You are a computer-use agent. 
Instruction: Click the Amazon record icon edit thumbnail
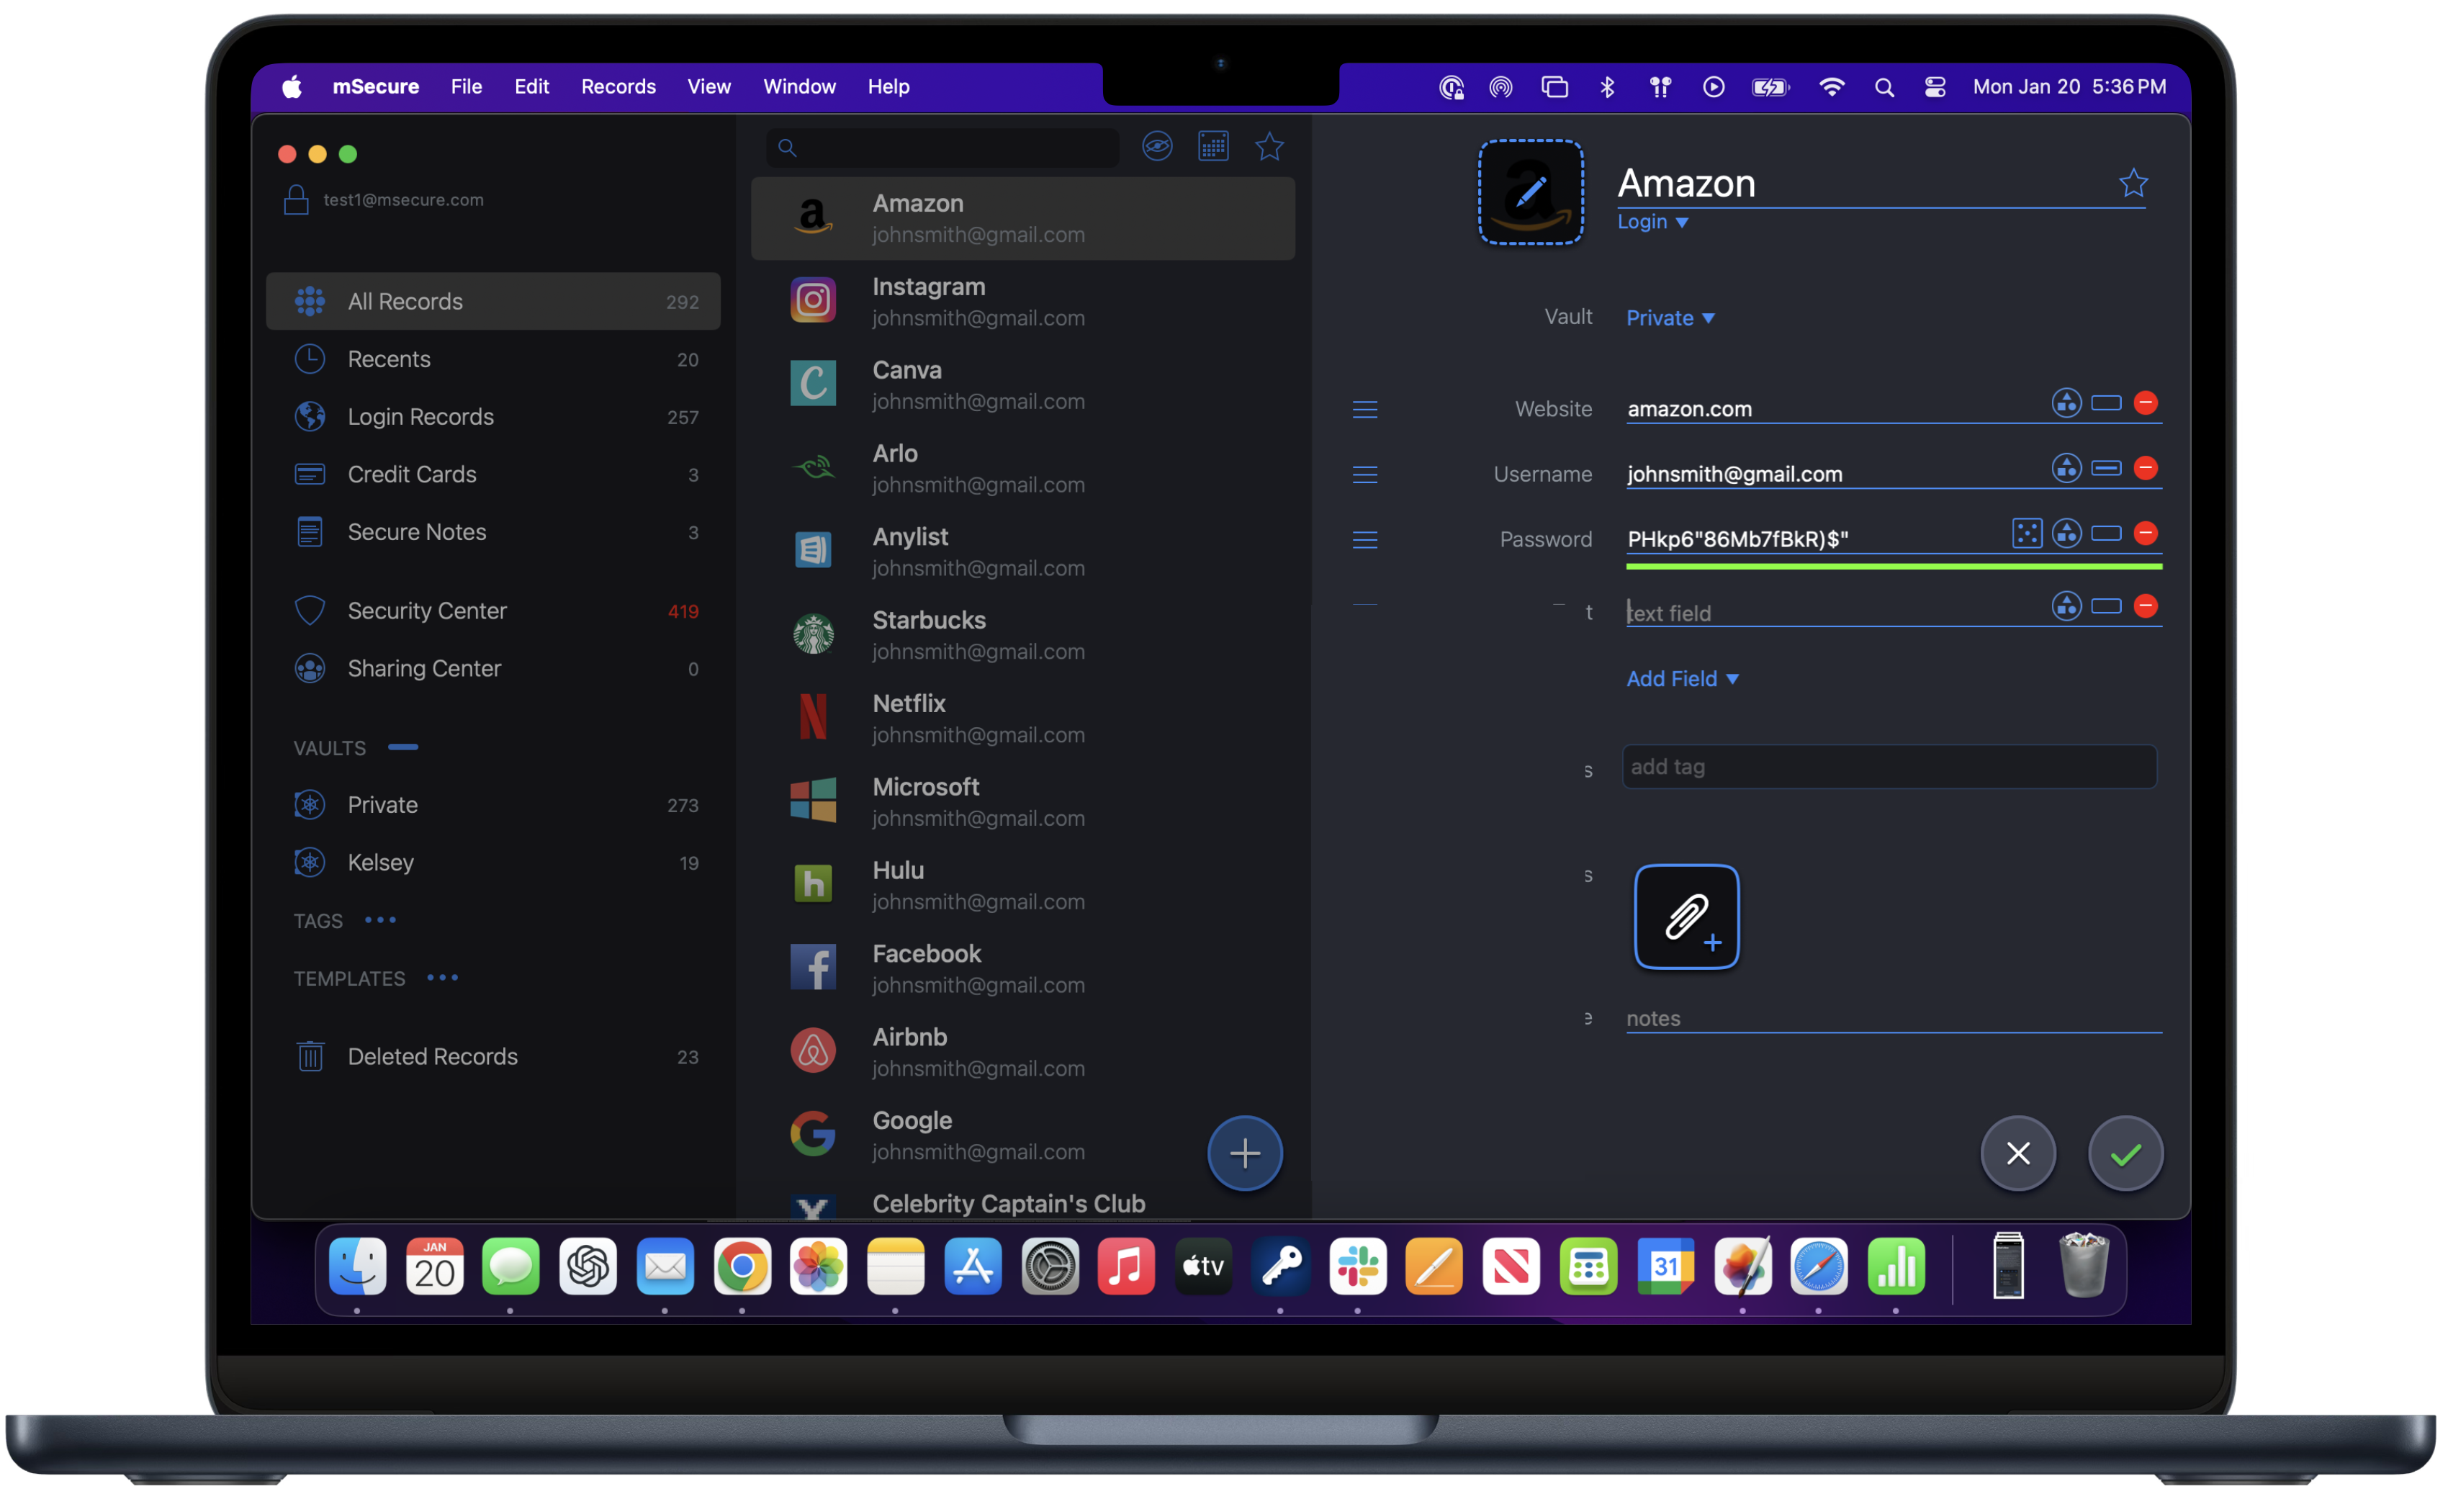click(x=1530, y=192)
